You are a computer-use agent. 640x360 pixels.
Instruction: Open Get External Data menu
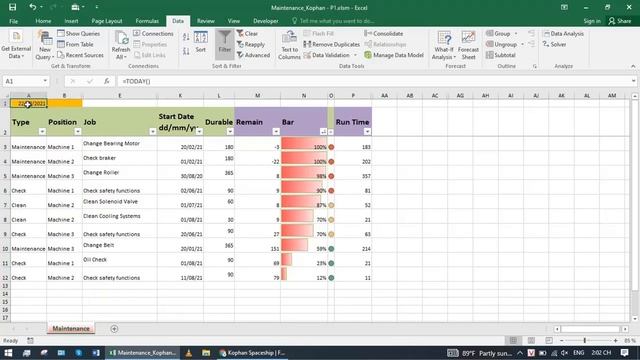pos(16,45)
